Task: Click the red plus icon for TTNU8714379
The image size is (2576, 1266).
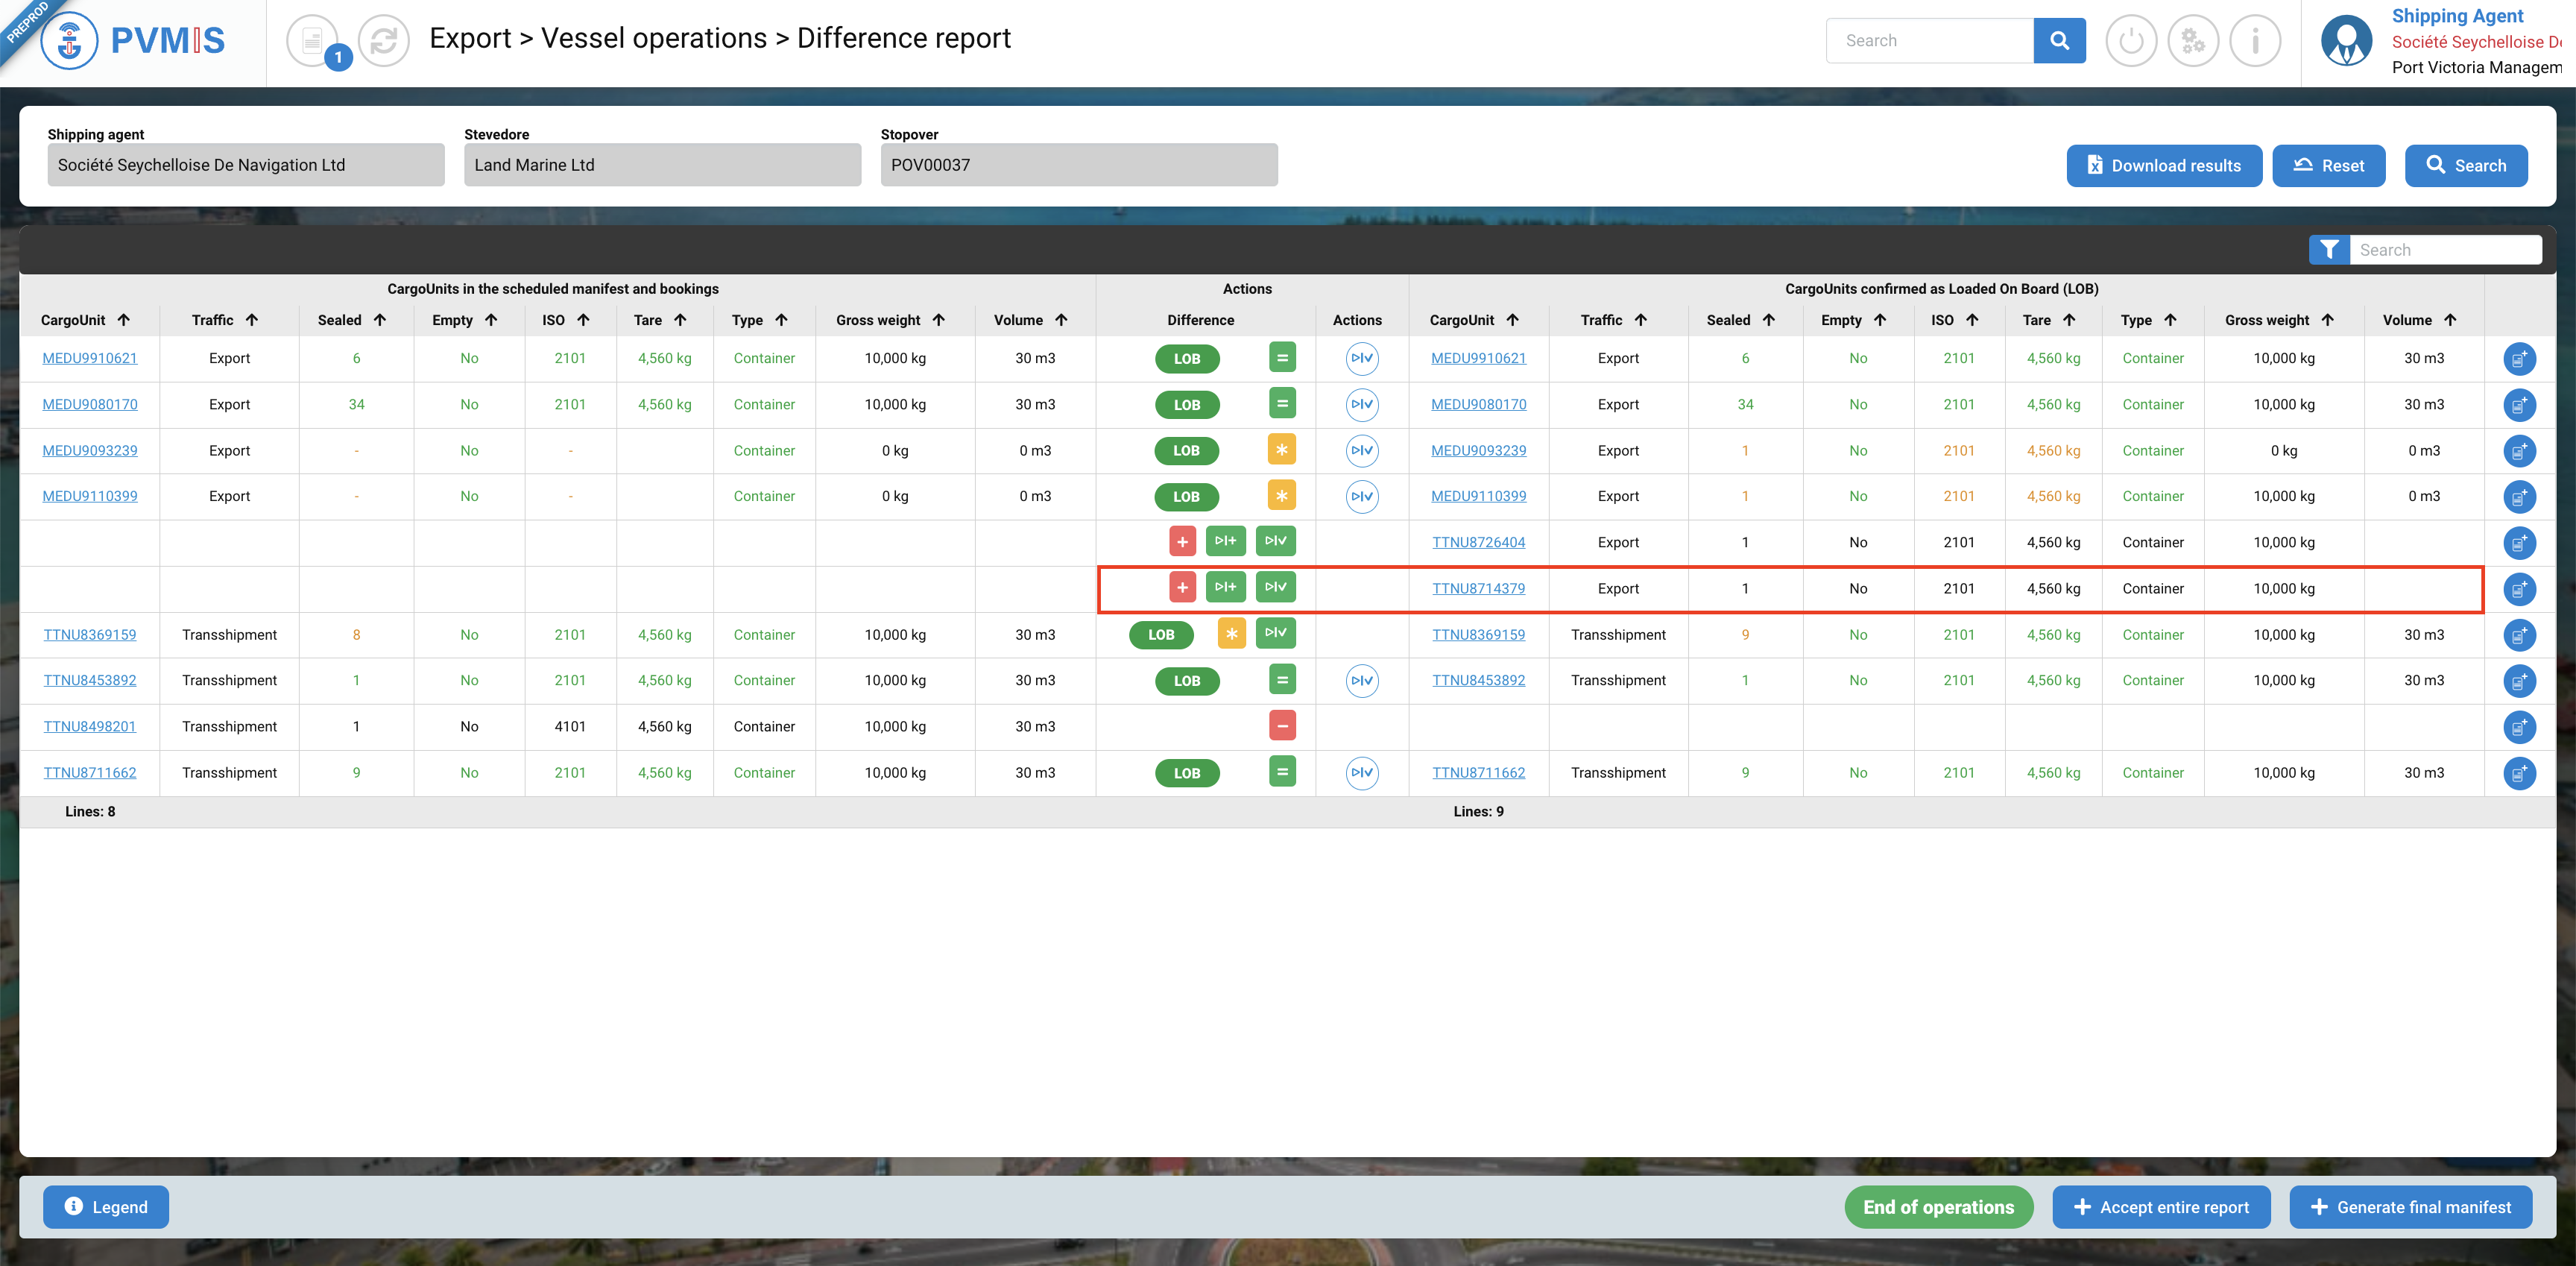Action: point(1182,588)
